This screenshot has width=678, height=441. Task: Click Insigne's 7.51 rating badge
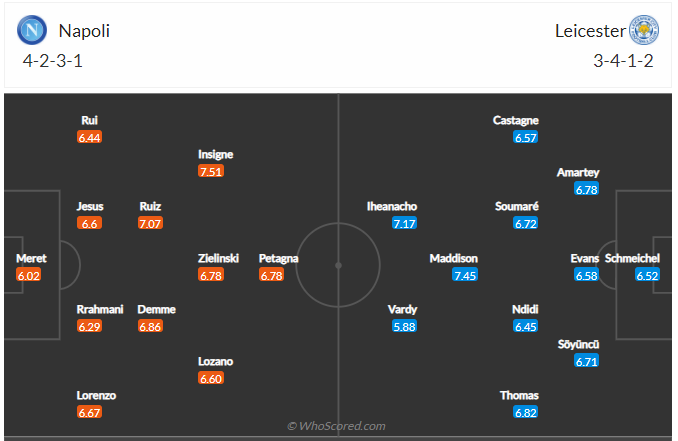[x=211, y=172]
